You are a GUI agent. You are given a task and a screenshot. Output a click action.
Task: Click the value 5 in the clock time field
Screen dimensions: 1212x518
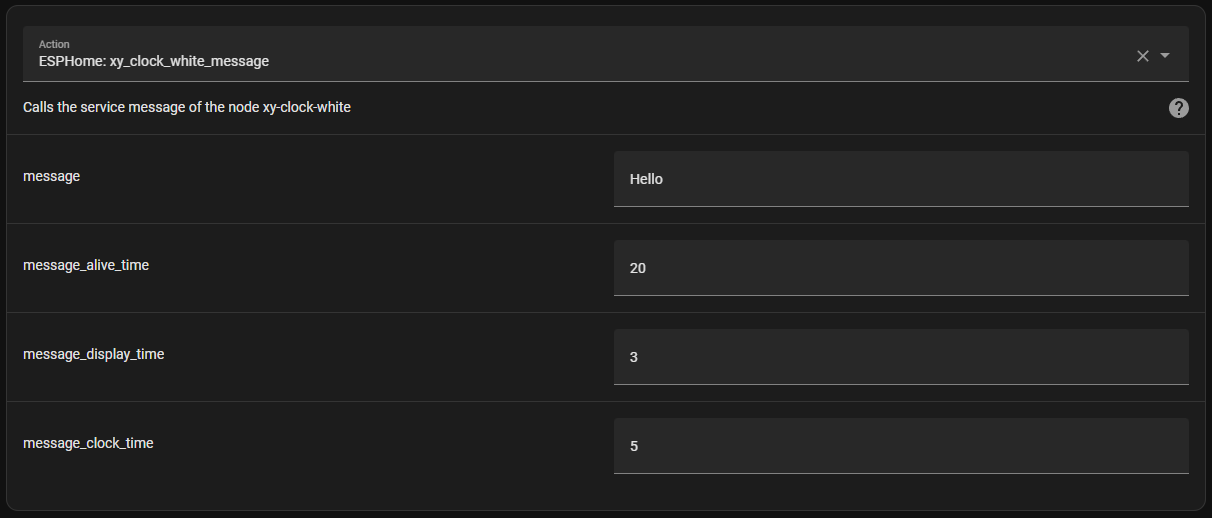[634, 446]
